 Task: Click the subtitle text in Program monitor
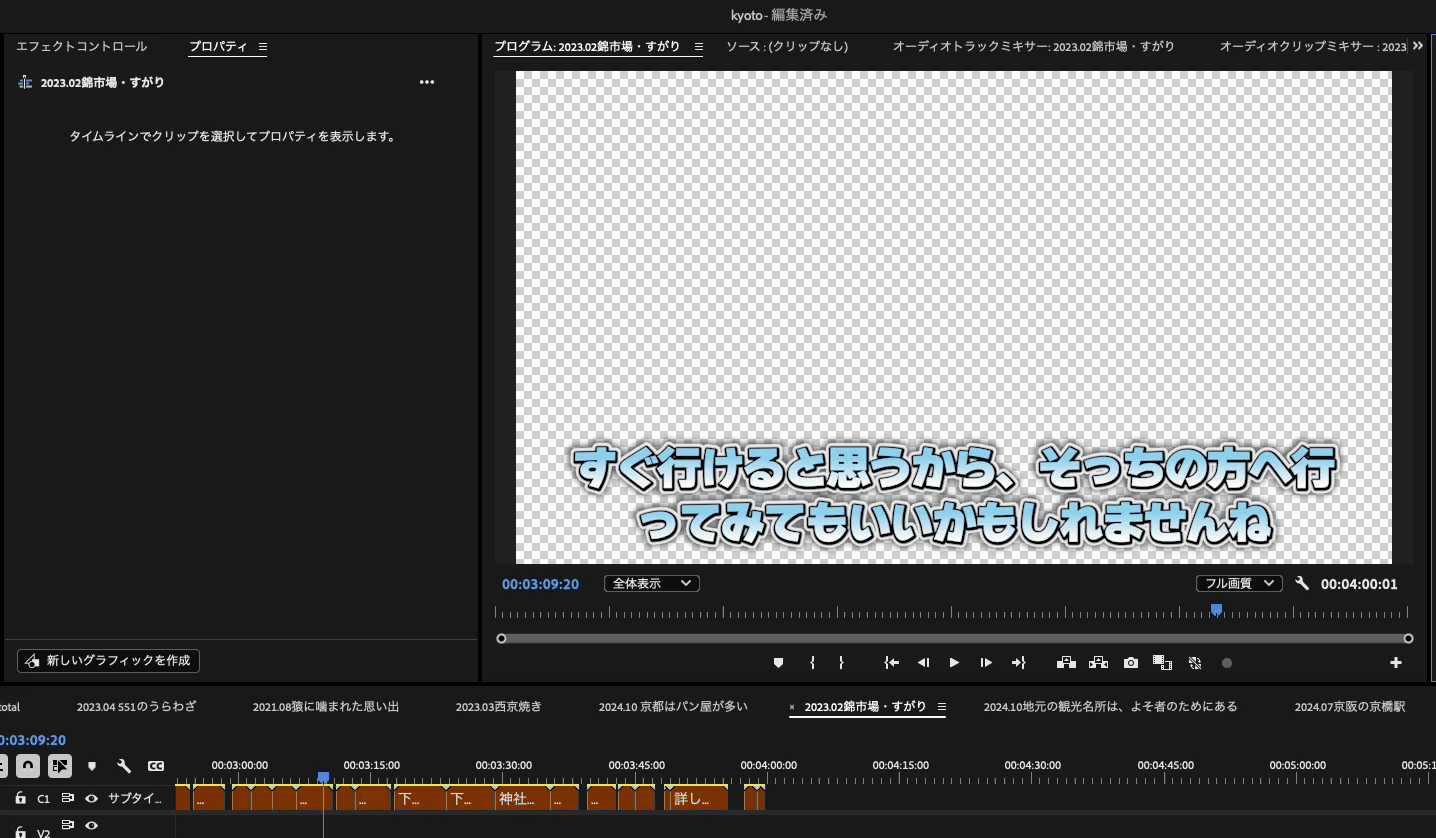[954, 496]
